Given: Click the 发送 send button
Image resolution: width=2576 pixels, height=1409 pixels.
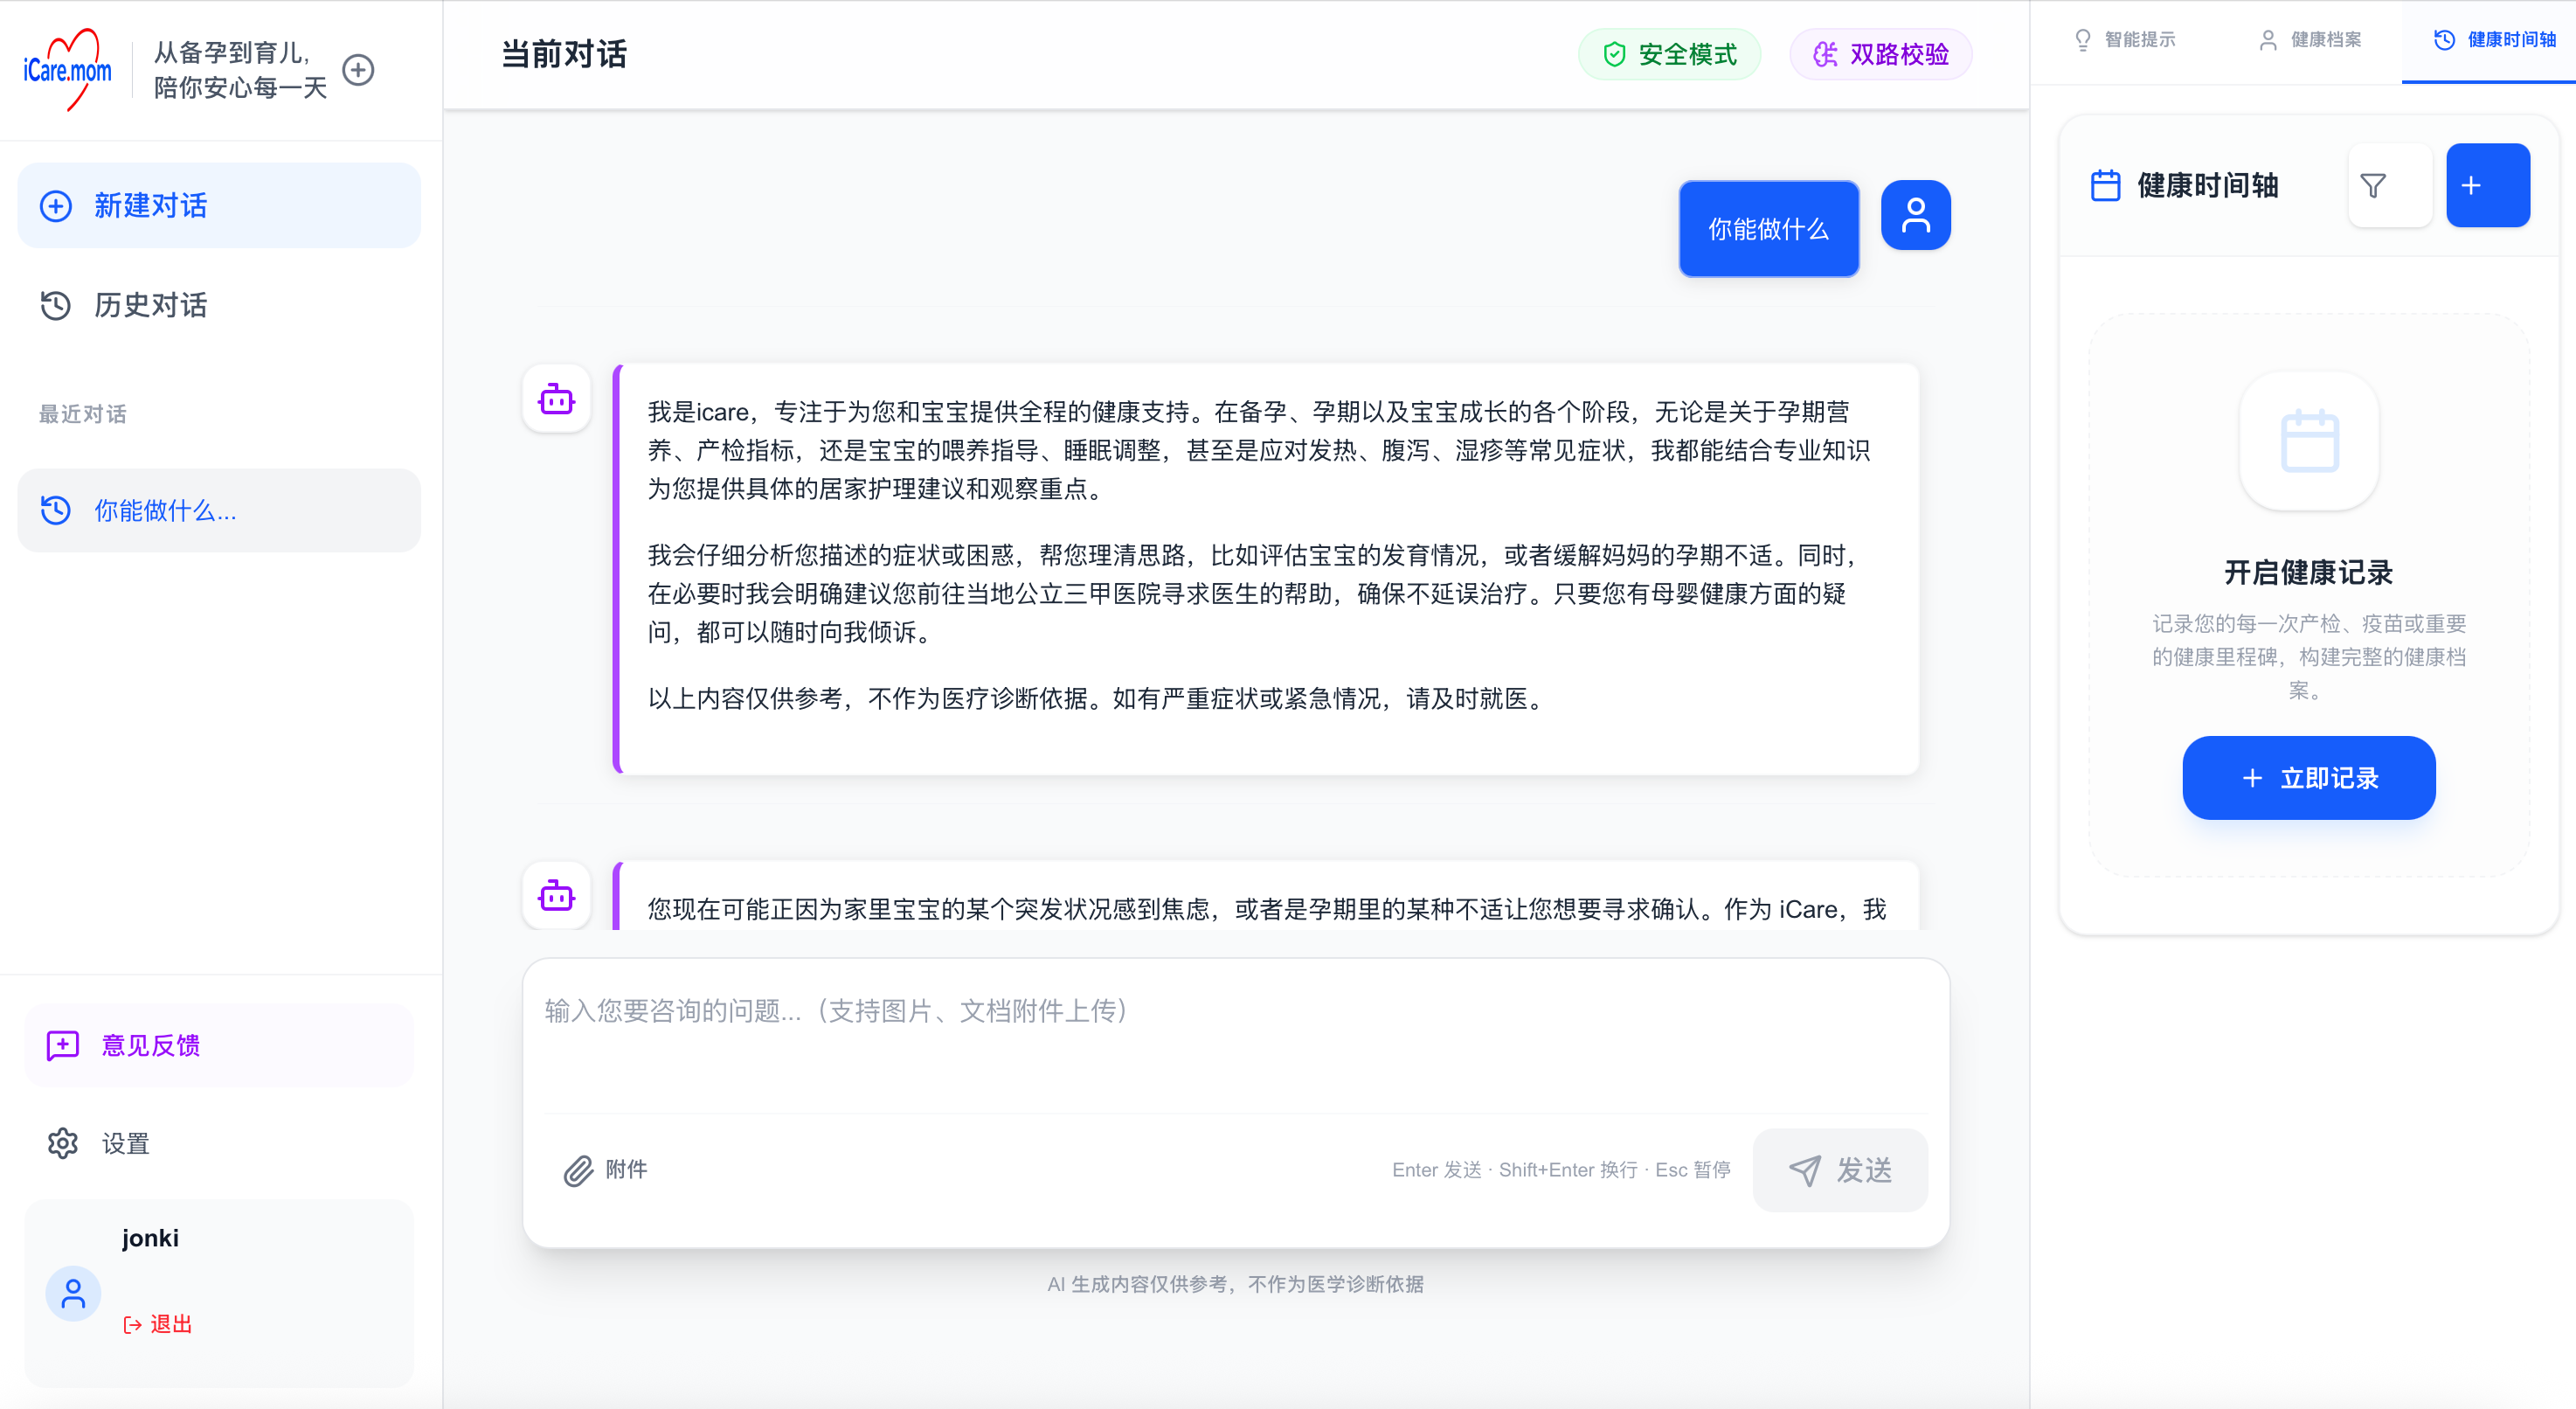Looking at the screenshot, I should click(1840, 1170).
